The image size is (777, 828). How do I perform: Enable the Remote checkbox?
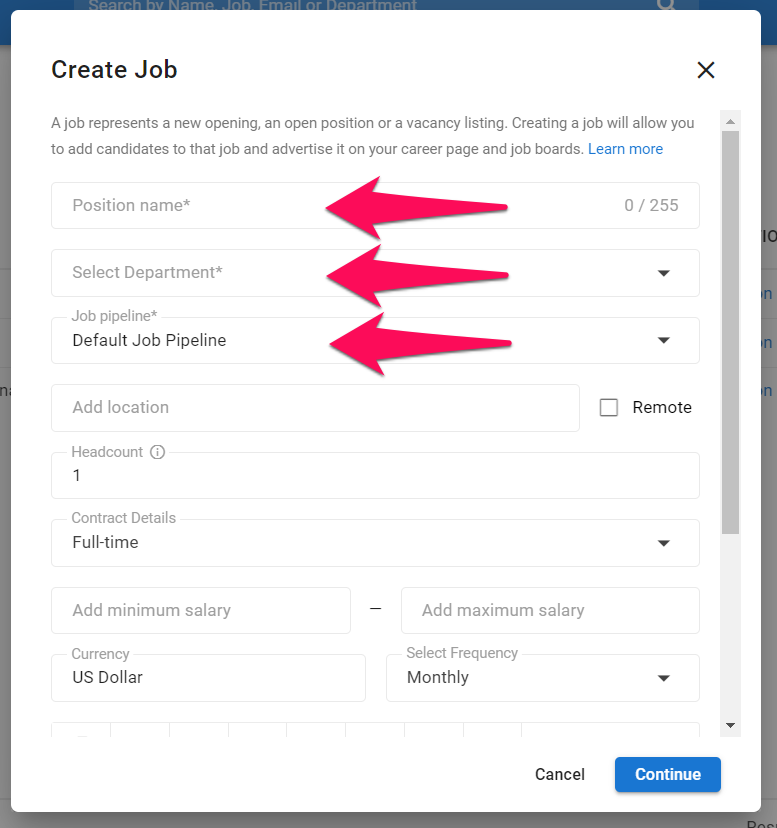point(611,407)
